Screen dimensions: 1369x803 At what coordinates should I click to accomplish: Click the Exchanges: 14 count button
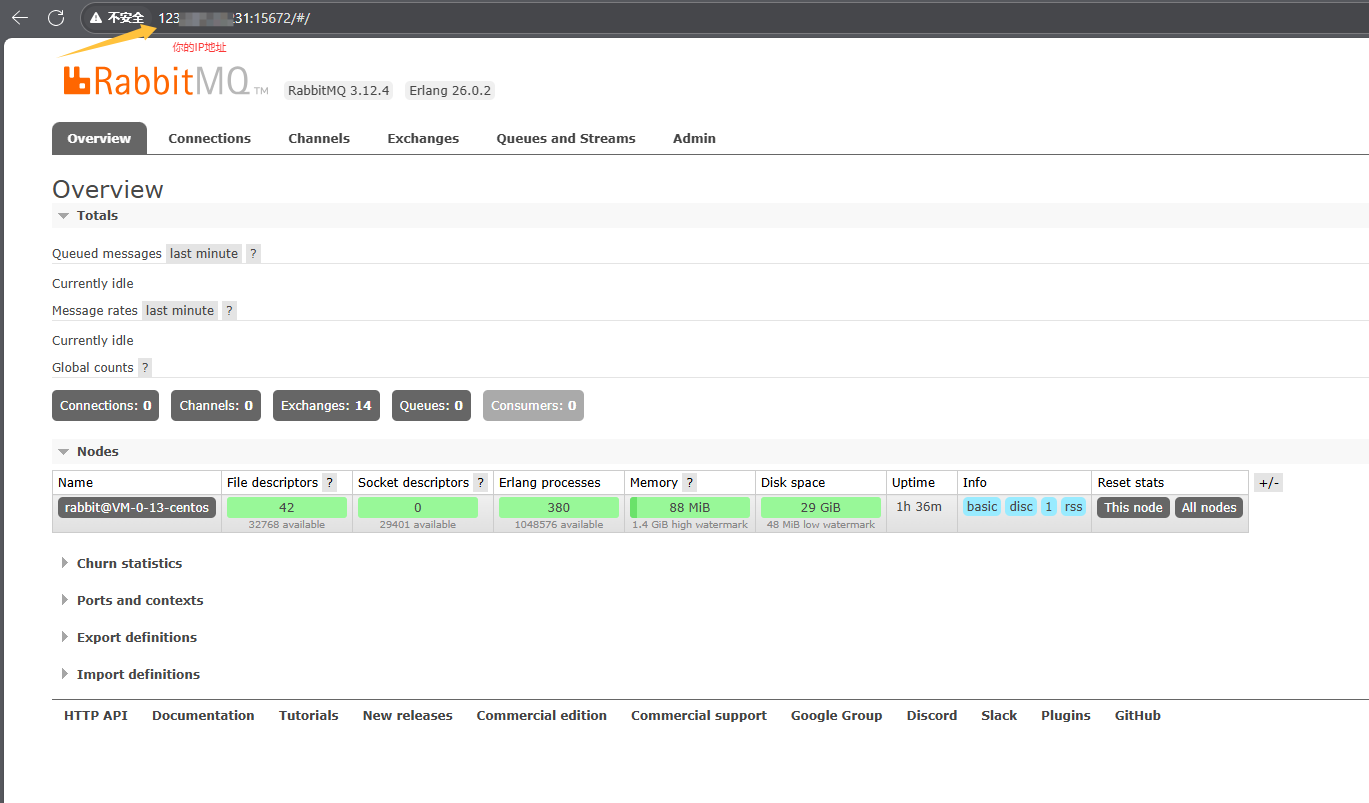(x=326, y=405)
